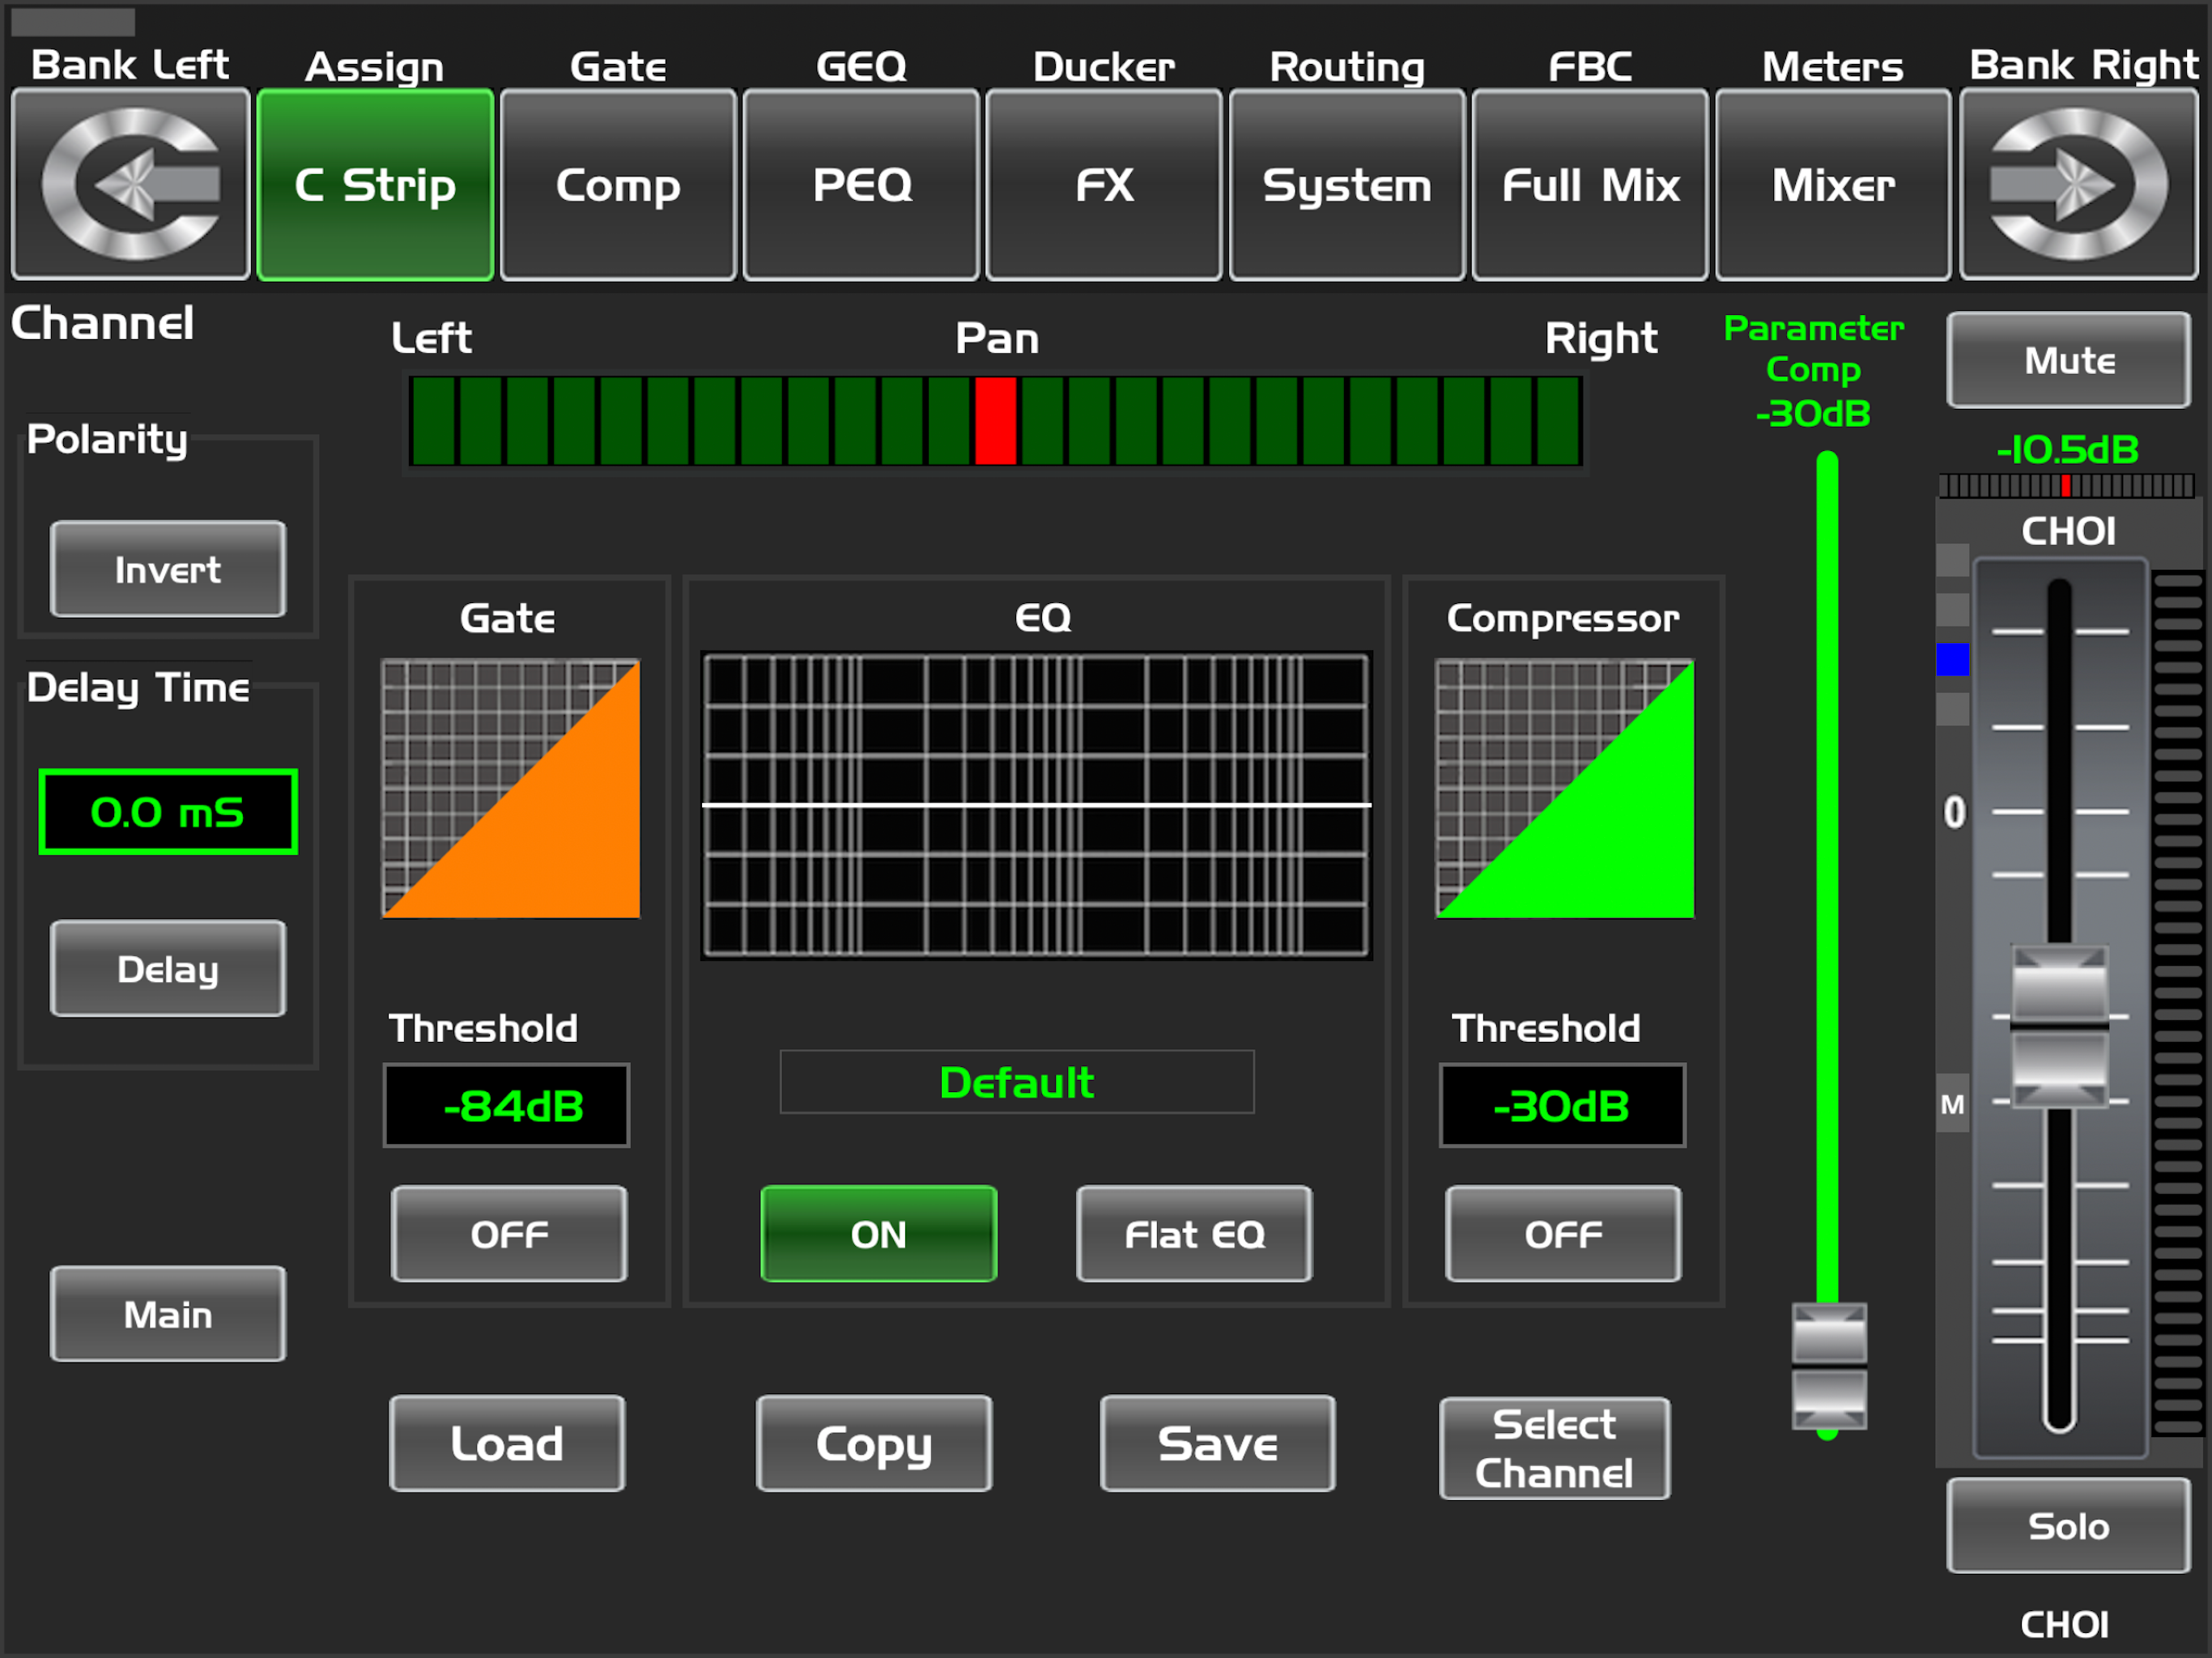The width and height of the screenshot is (2212, 1658).
Task: Click the Comp threshold parameter slider handle
Action: pyautogui.click(x=1828, y=1366)
